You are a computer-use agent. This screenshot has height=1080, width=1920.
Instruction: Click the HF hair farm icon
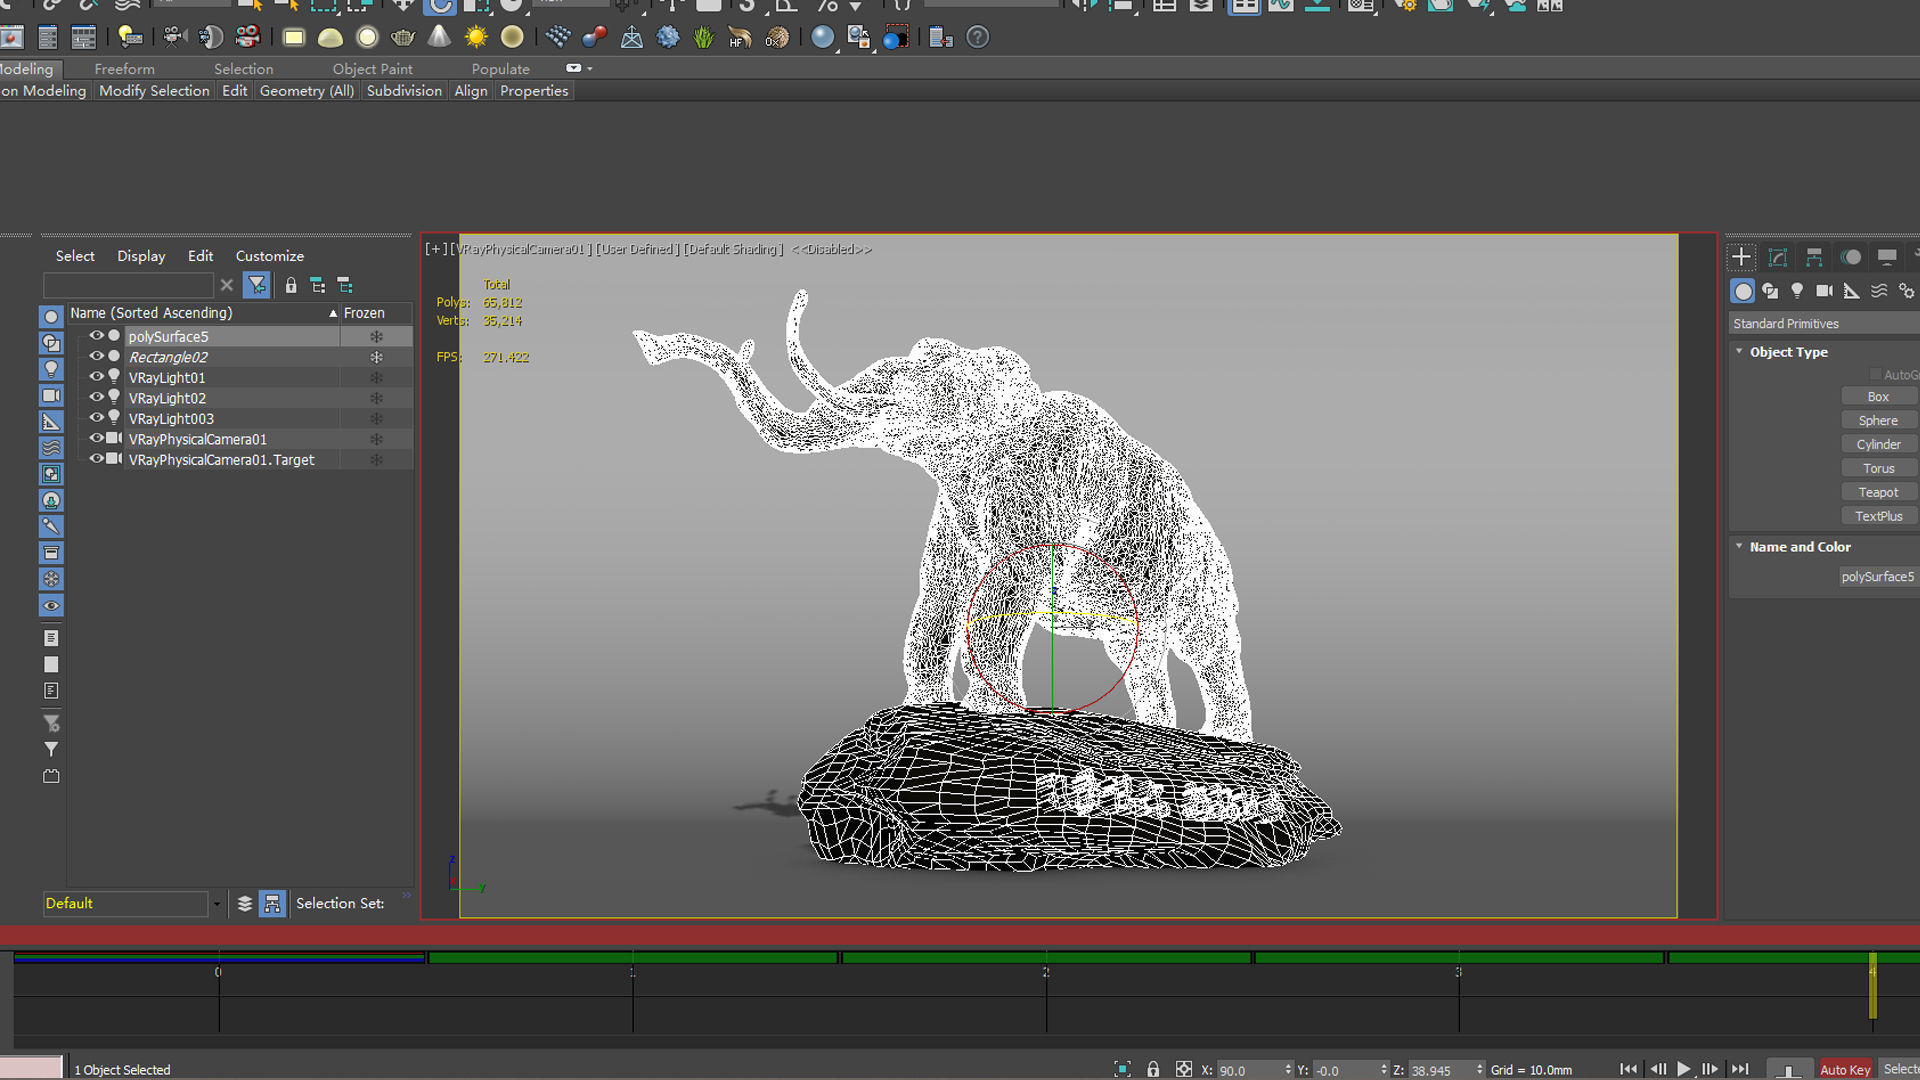coord(740,38)
